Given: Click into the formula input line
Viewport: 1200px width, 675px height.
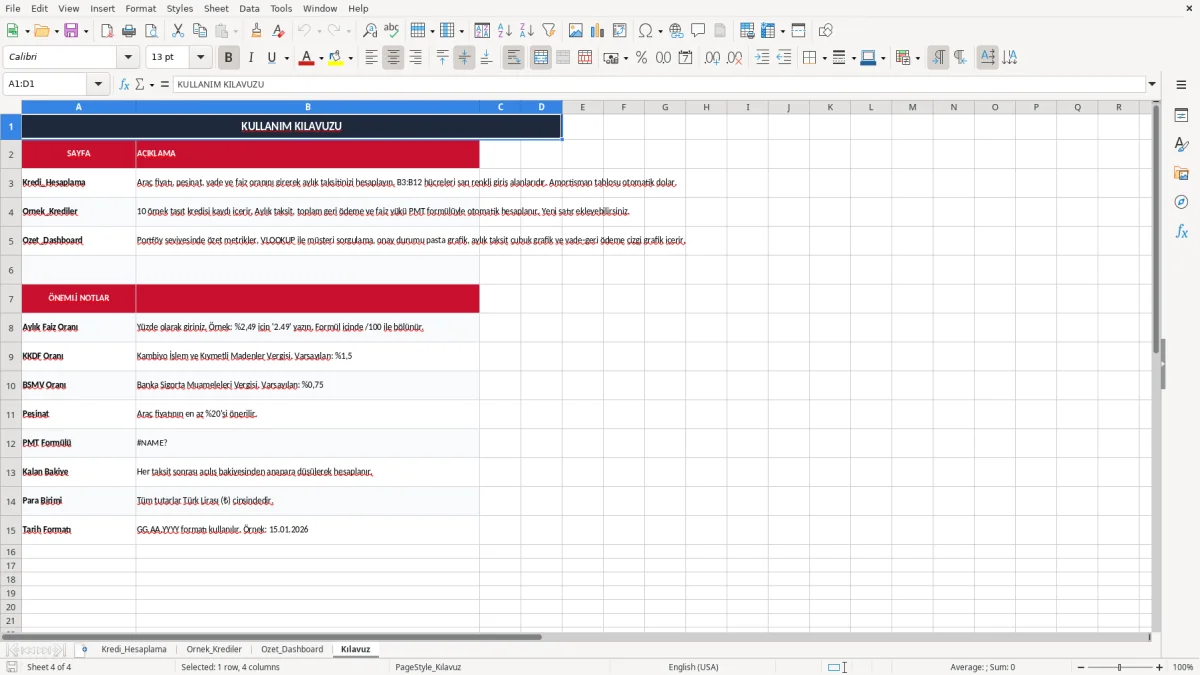Looking at the screenshot, I should [x=658, y=85].
